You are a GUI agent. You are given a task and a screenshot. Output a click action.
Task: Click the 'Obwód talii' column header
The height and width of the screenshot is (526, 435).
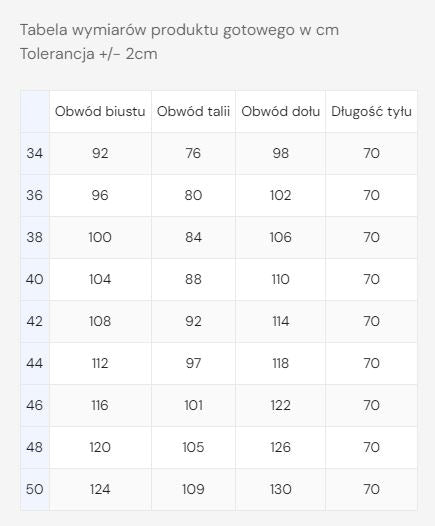click(x=193, y=111)
